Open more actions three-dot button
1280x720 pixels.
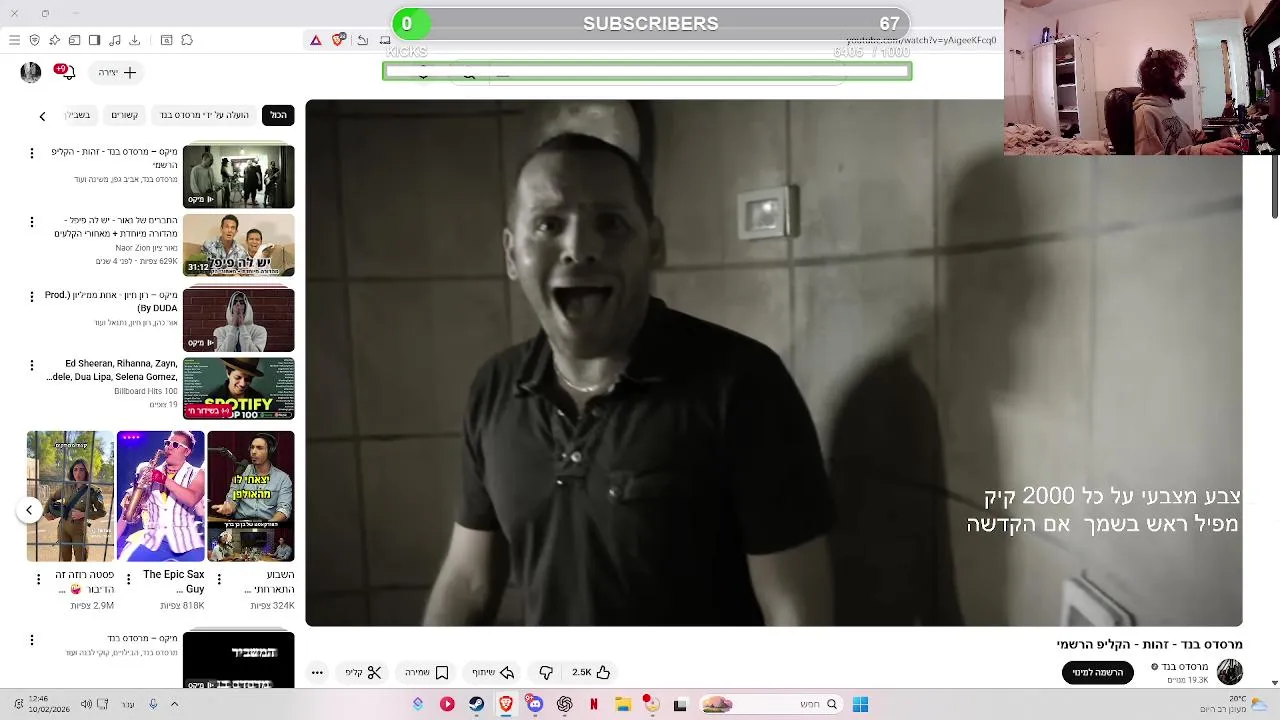coord(317,673)
